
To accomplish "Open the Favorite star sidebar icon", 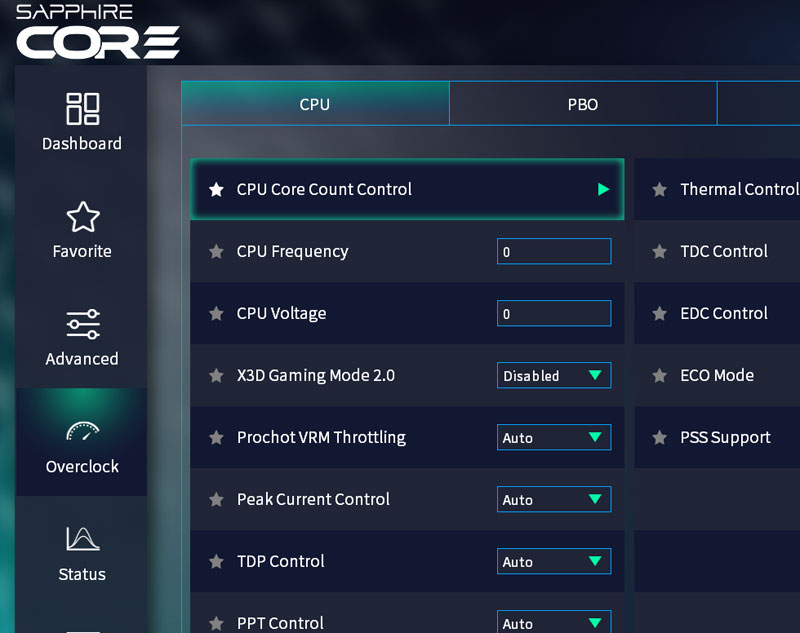I will (82, 218).
